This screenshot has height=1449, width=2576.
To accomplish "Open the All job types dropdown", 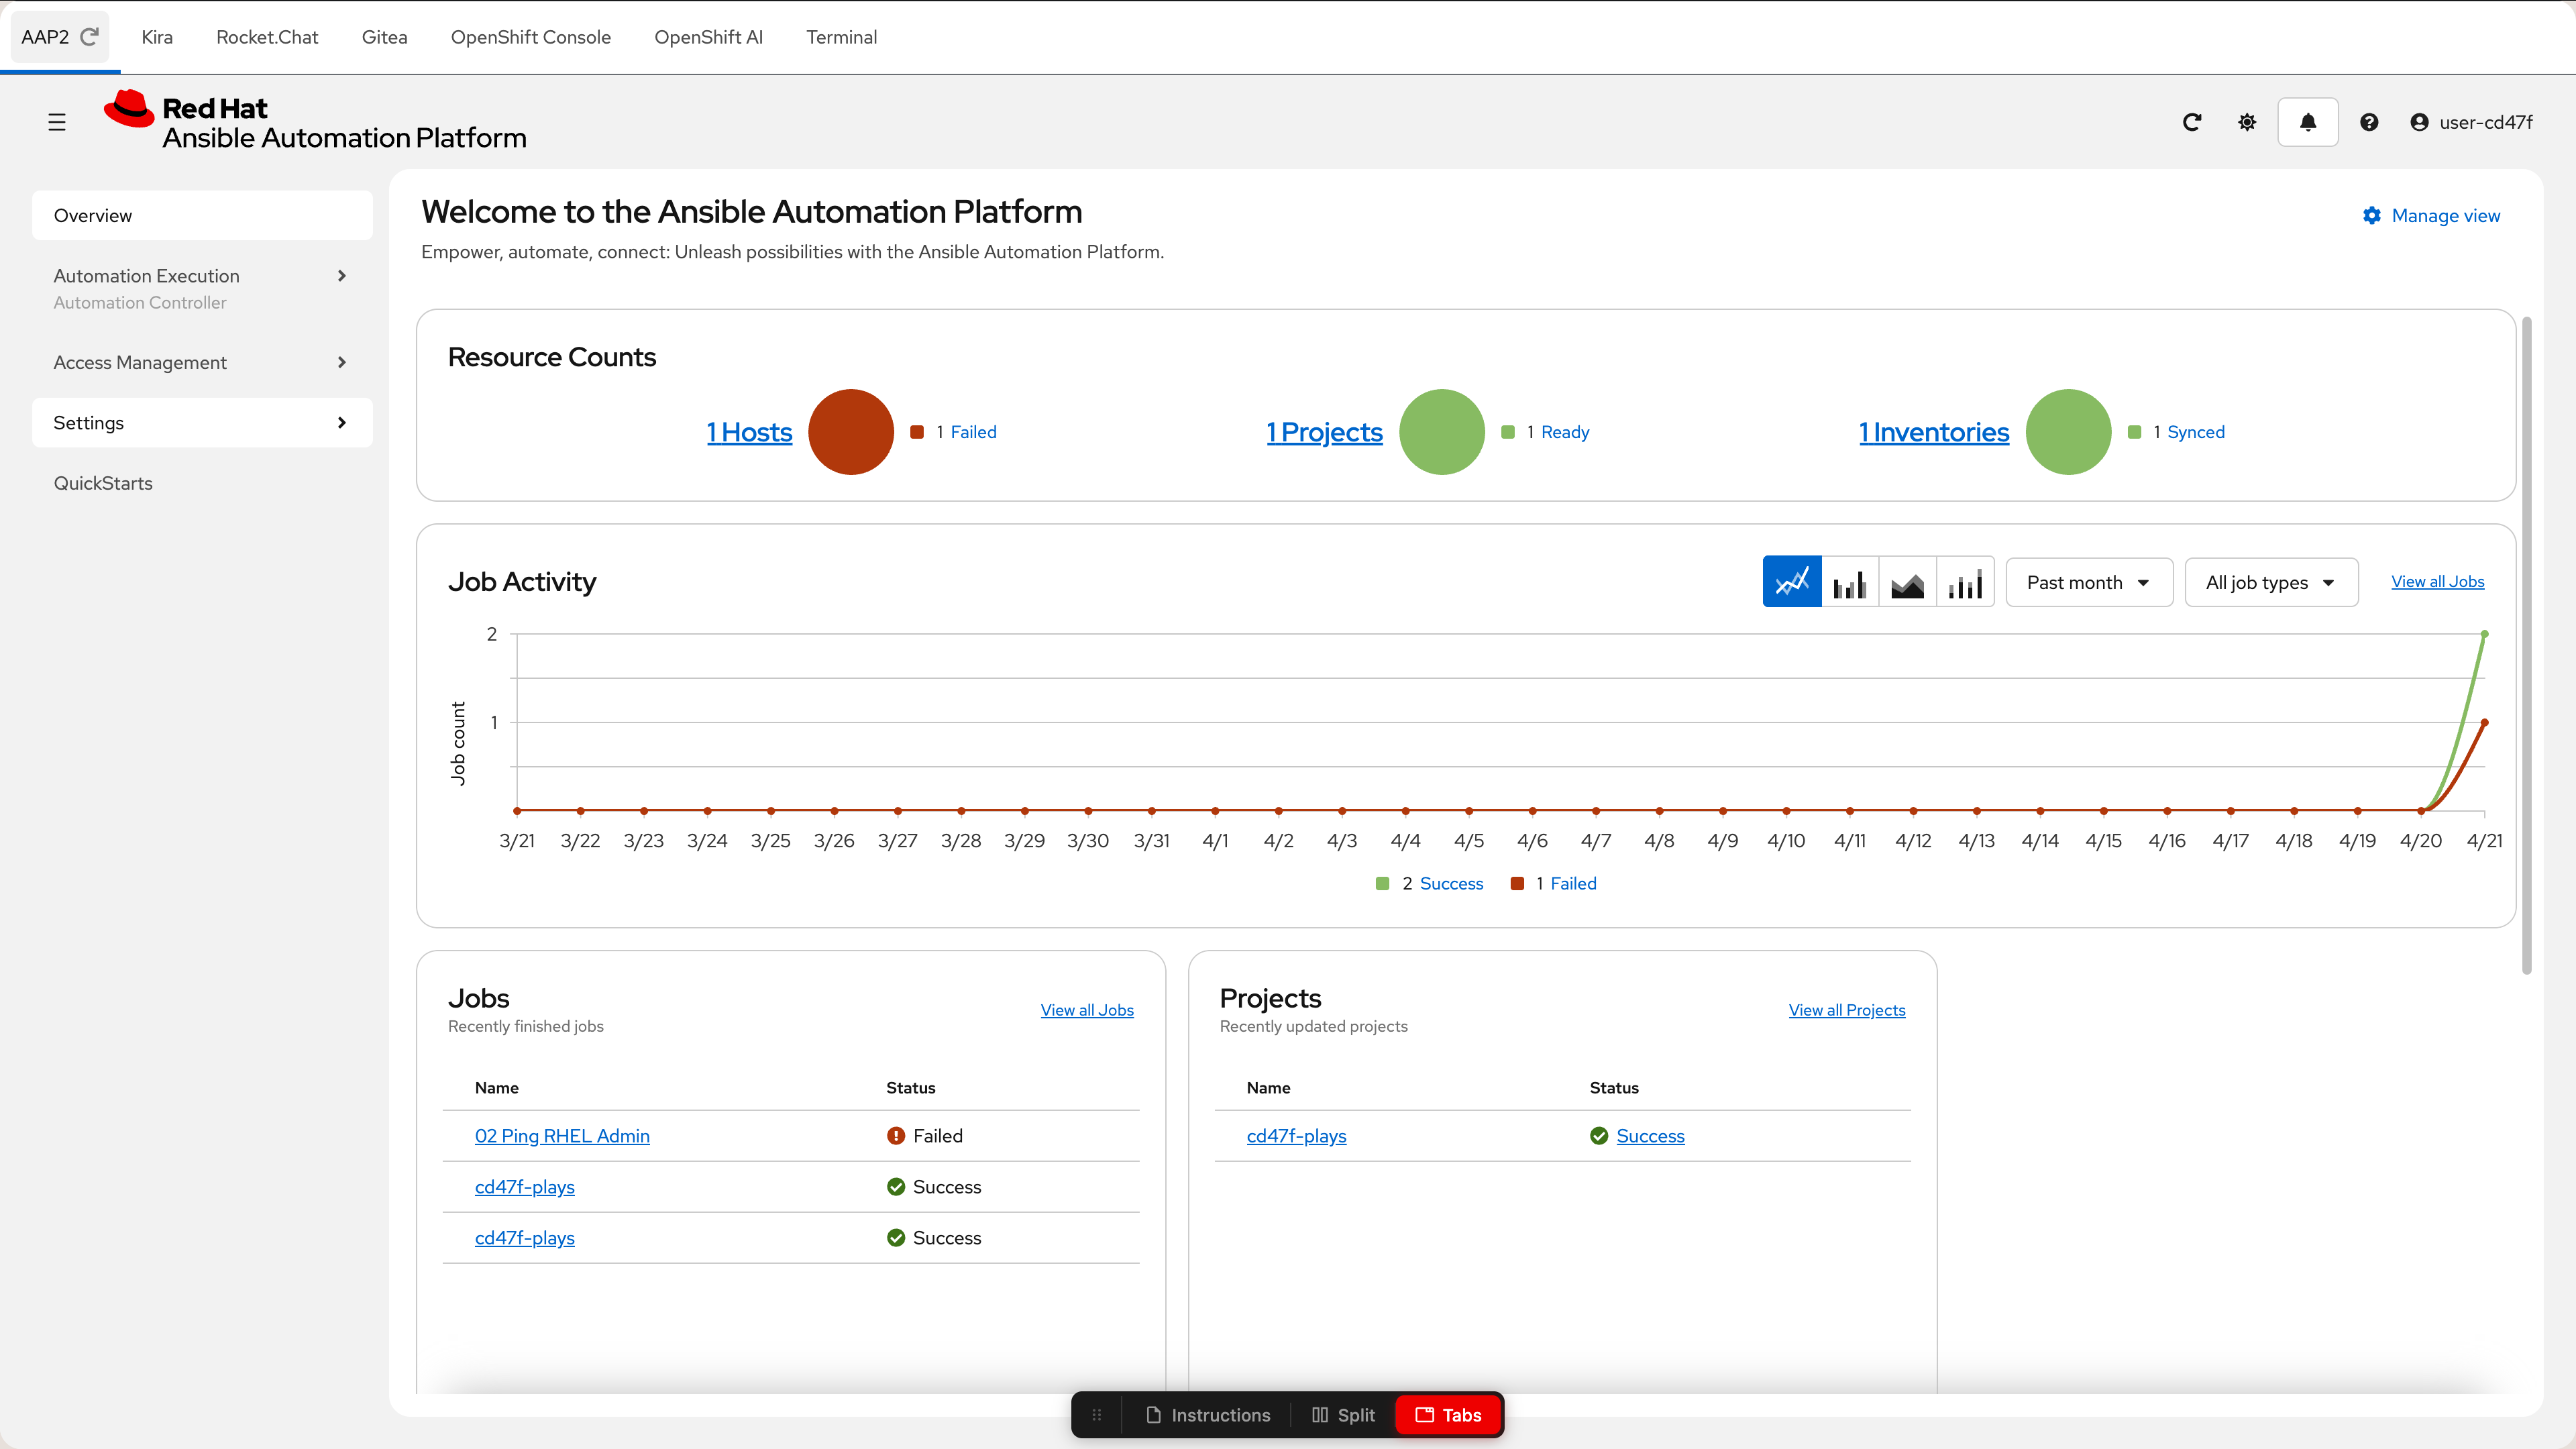I will tap(2271, 582).
